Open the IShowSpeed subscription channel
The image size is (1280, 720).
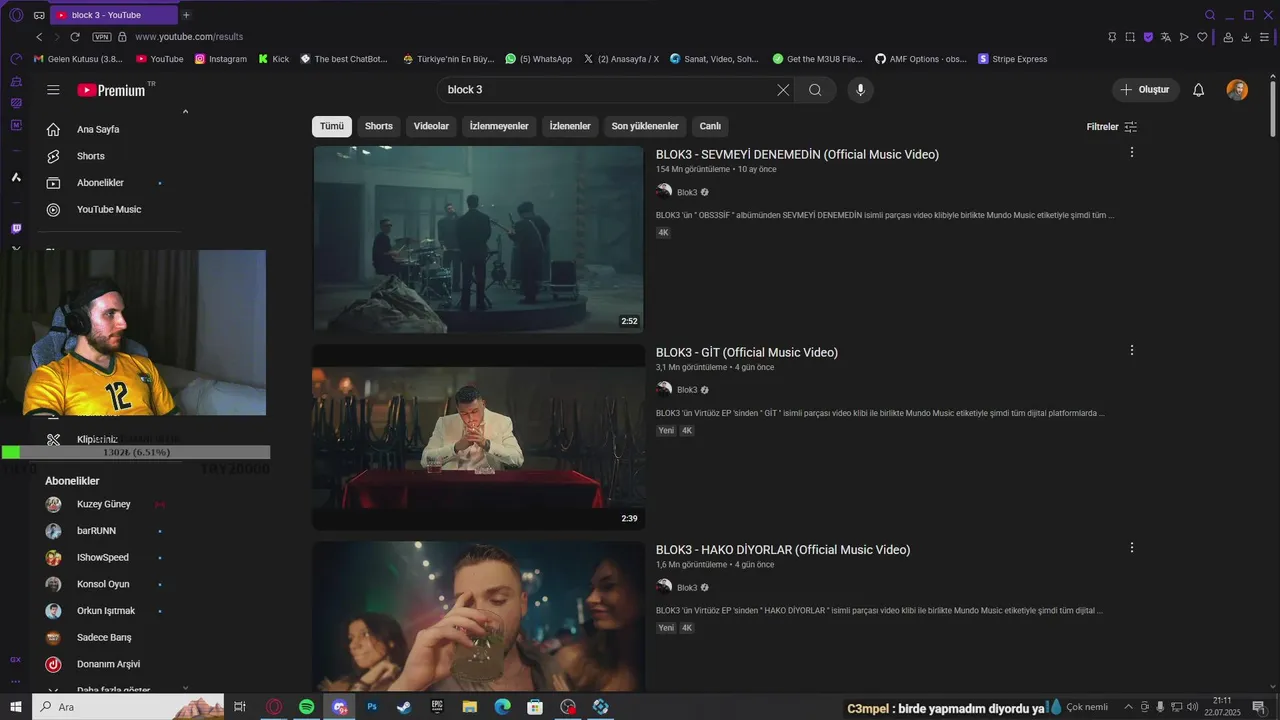pyautogui.click(x=103, y=557)
